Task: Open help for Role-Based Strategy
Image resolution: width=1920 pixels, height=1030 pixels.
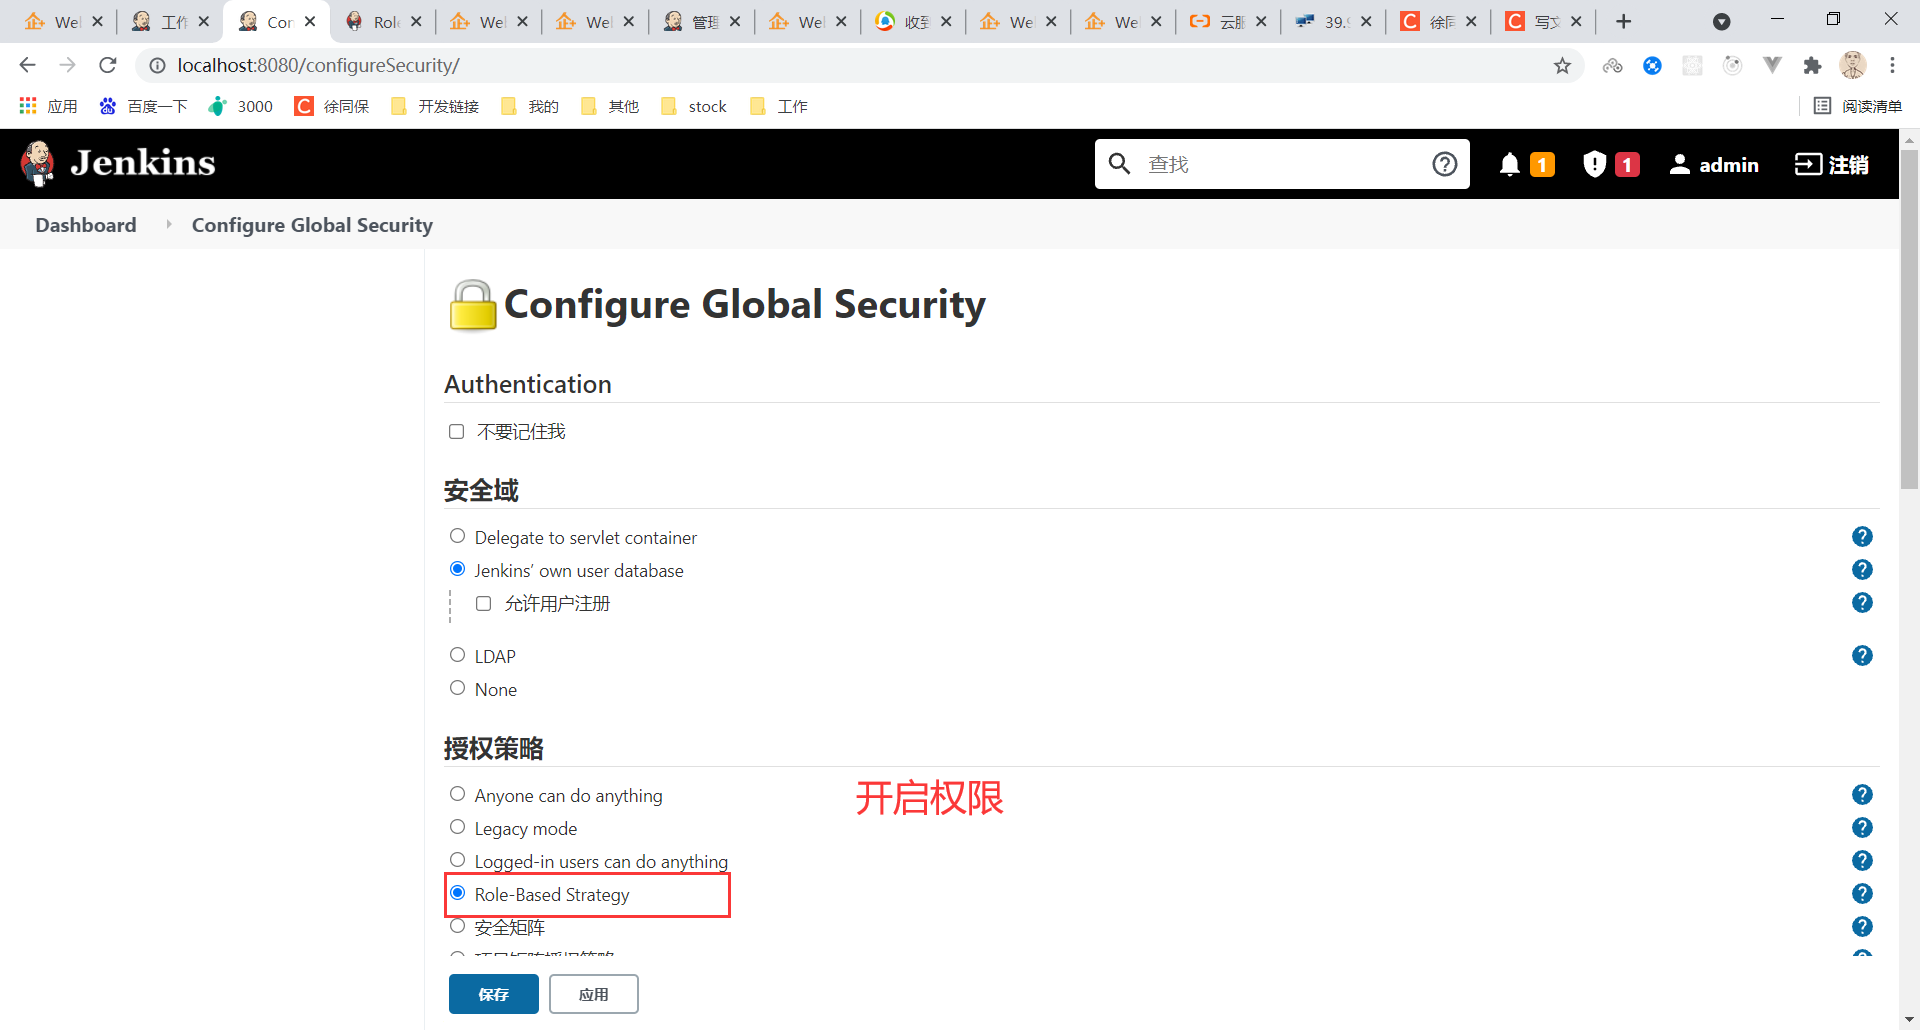Action: coord(1862,894)
